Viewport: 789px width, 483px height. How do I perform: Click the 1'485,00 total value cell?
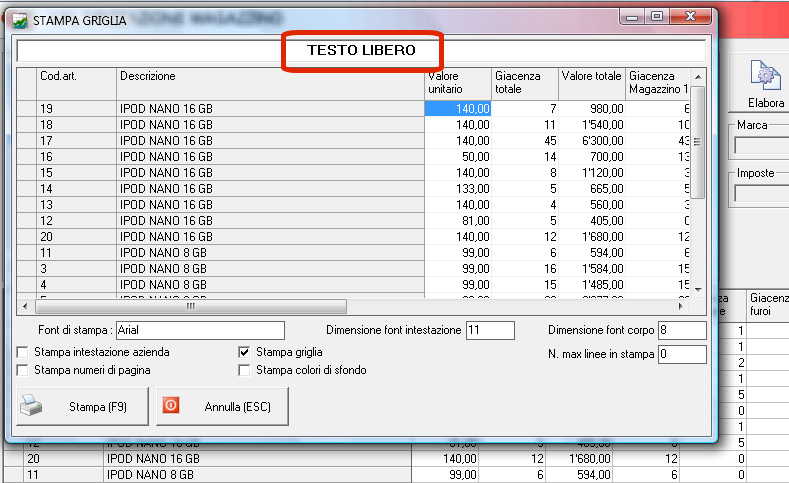591,285
